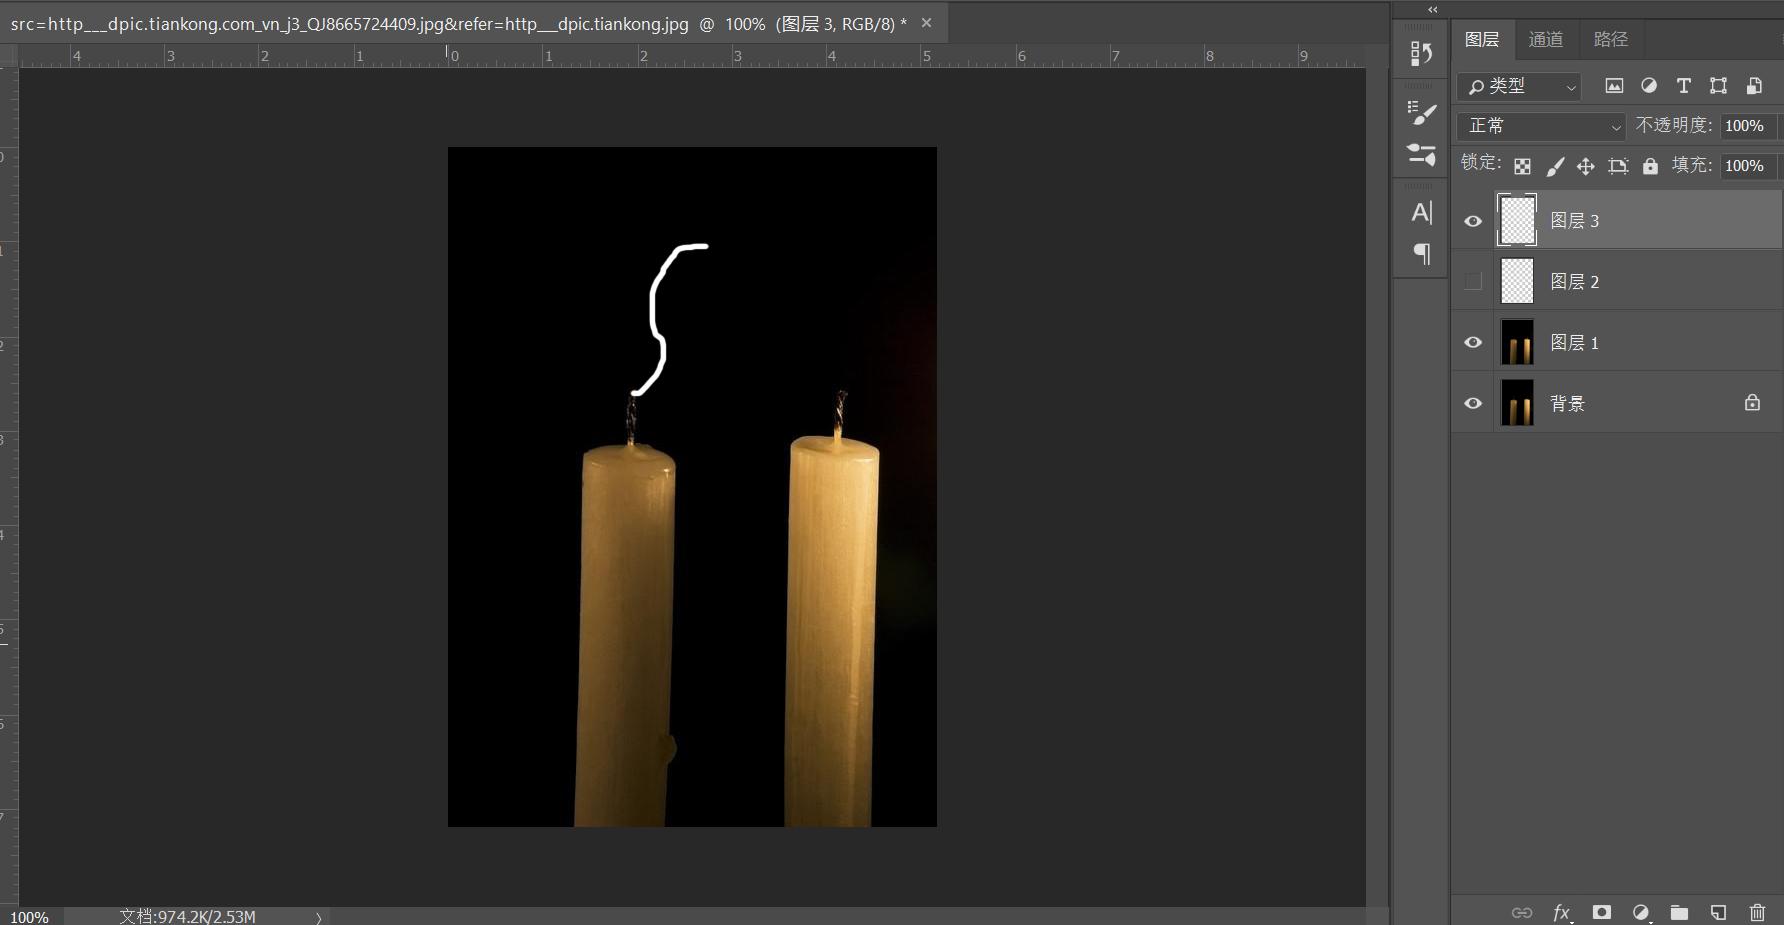
Task: Lock transparent pixels for the layer
Action: tap(1522, 166)
